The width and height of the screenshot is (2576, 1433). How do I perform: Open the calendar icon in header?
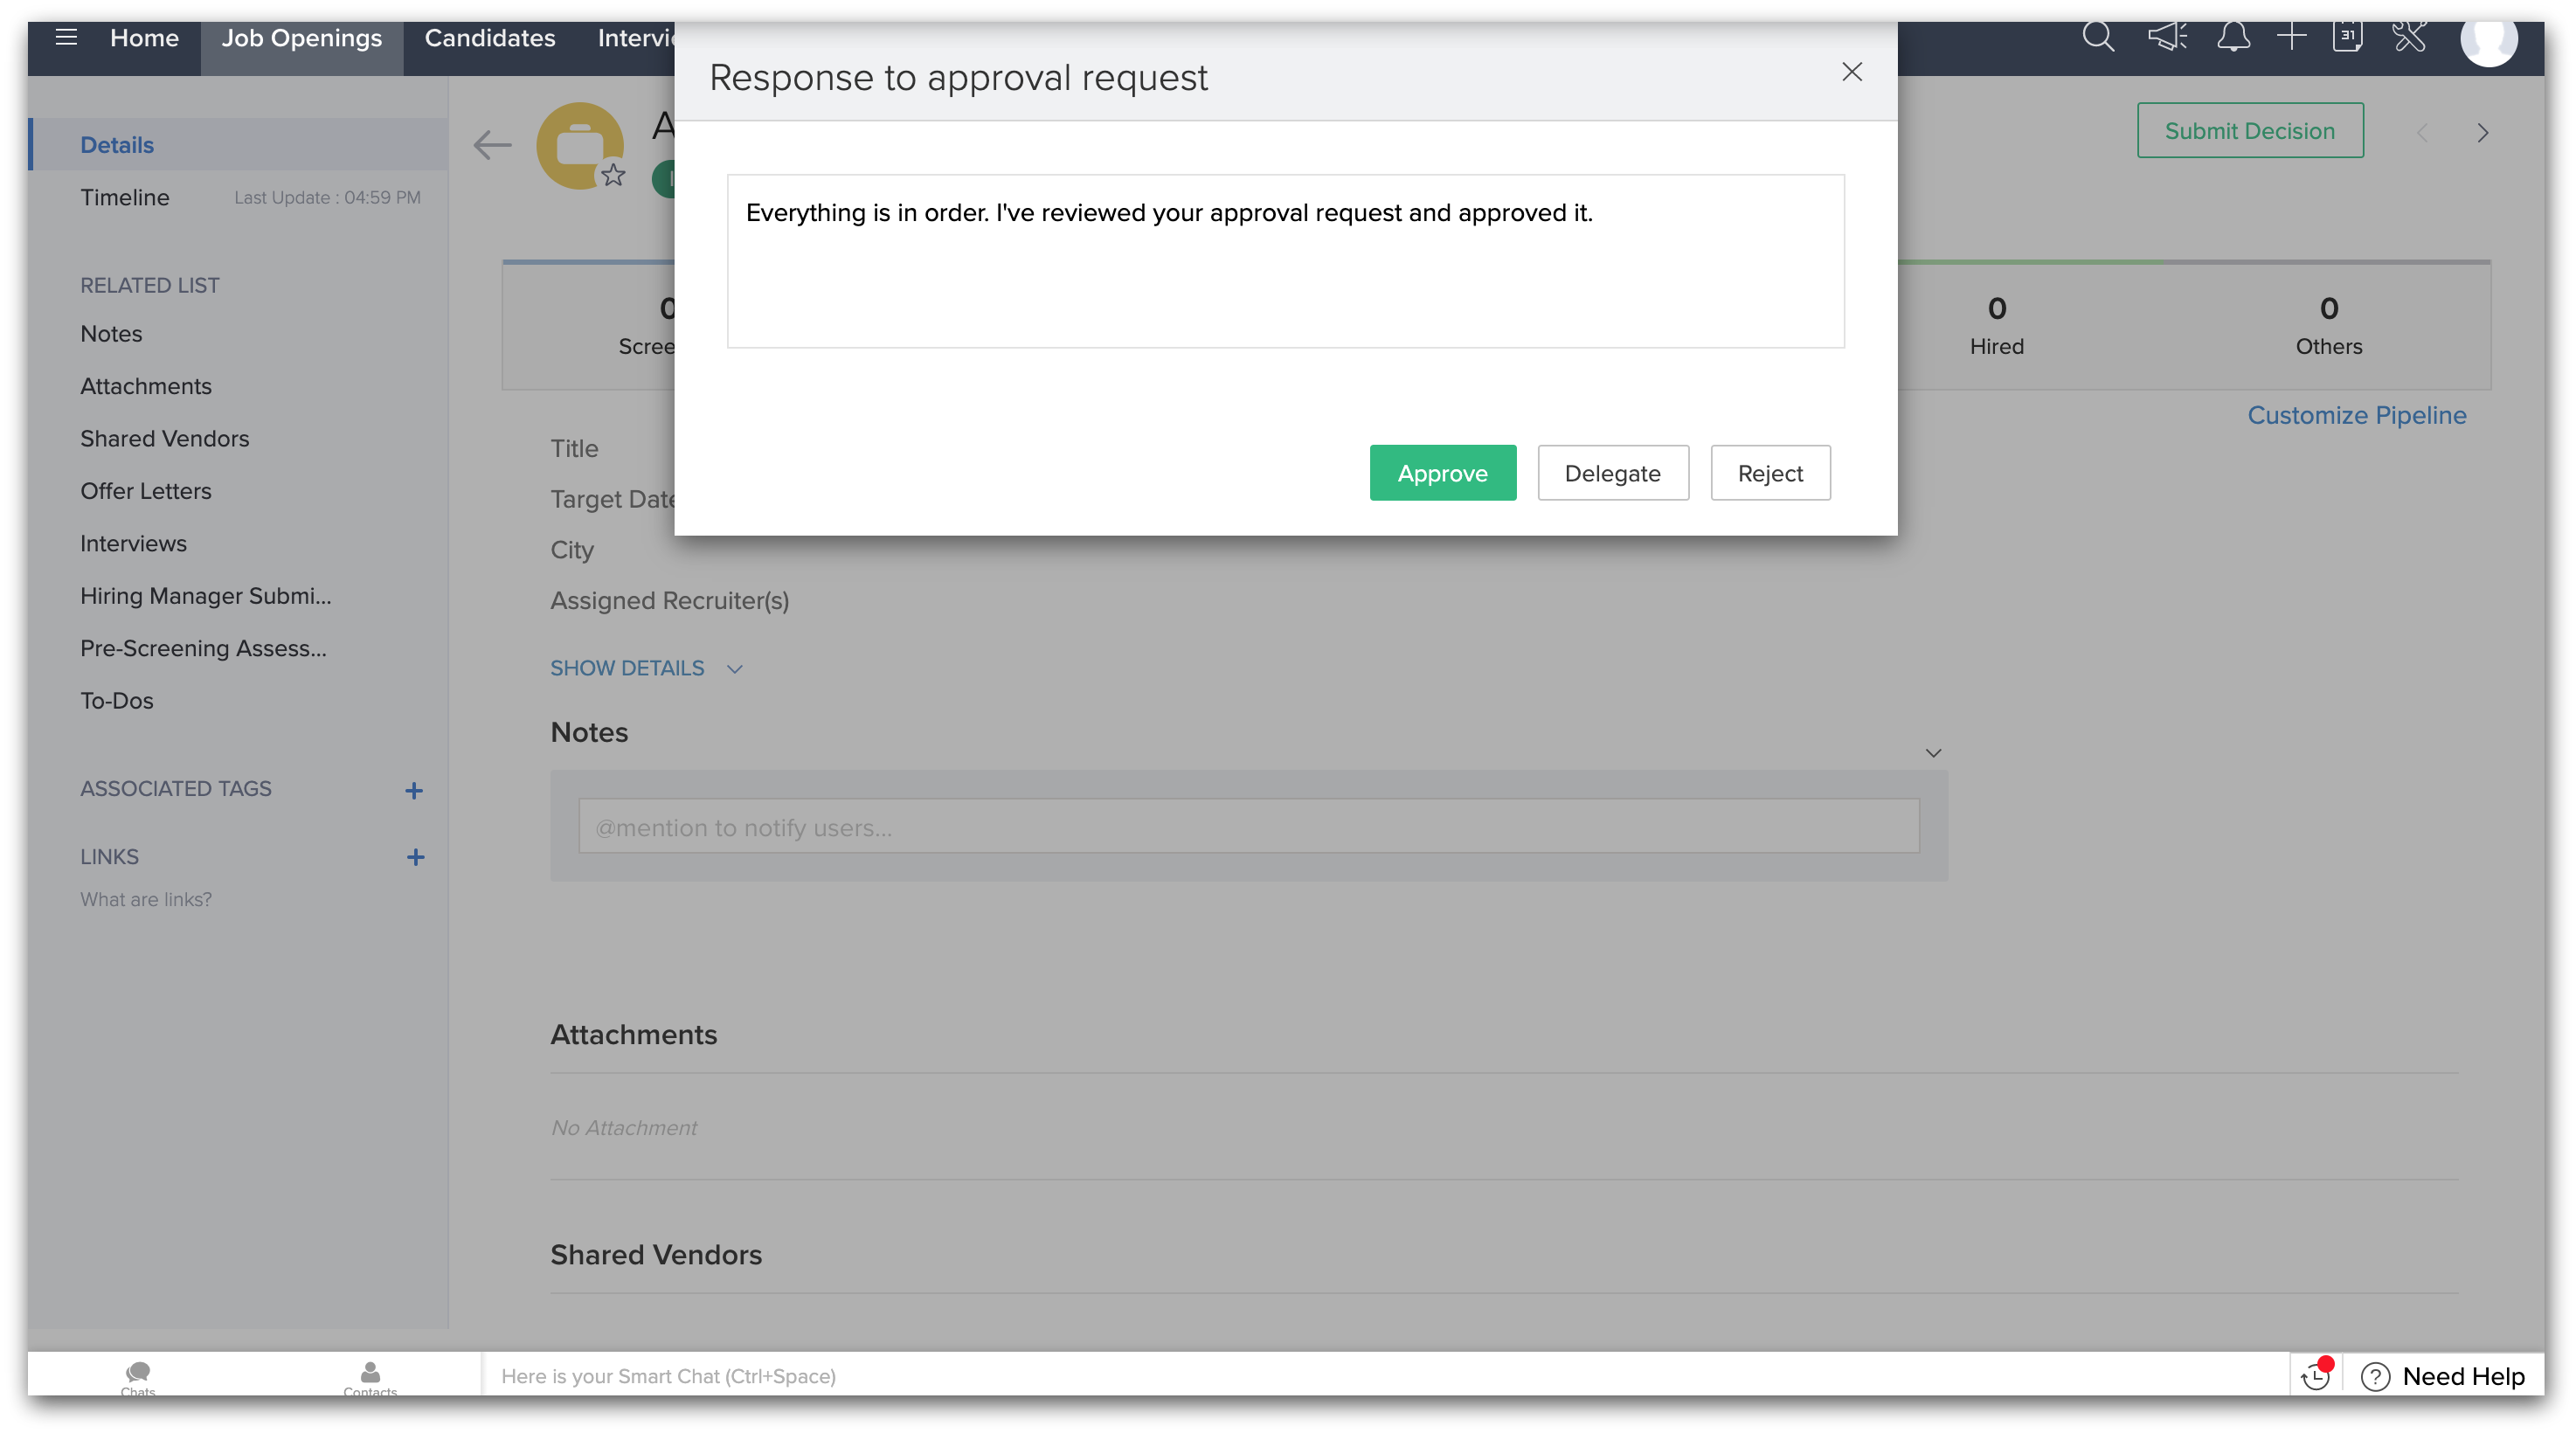click(2347, 38)
